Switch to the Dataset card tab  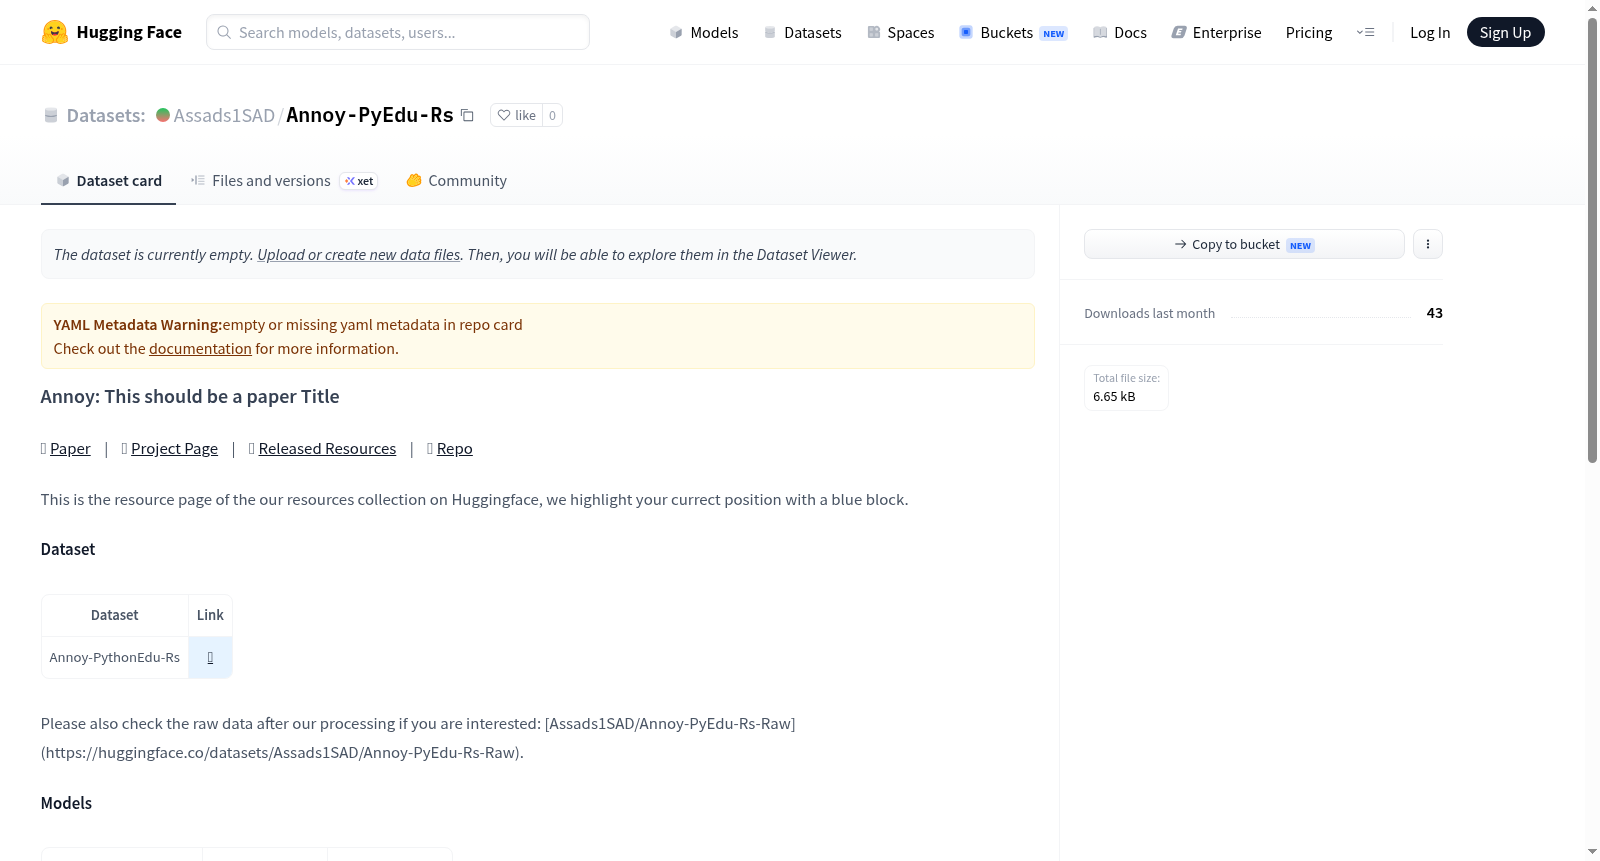click(108, 181)
